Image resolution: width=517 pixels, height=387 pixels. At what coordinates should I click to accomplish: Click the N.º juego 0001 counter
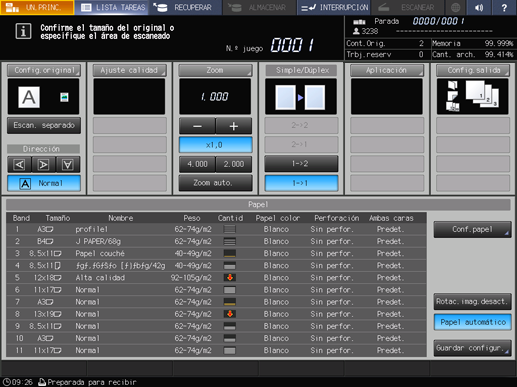[x=292, y=45]
